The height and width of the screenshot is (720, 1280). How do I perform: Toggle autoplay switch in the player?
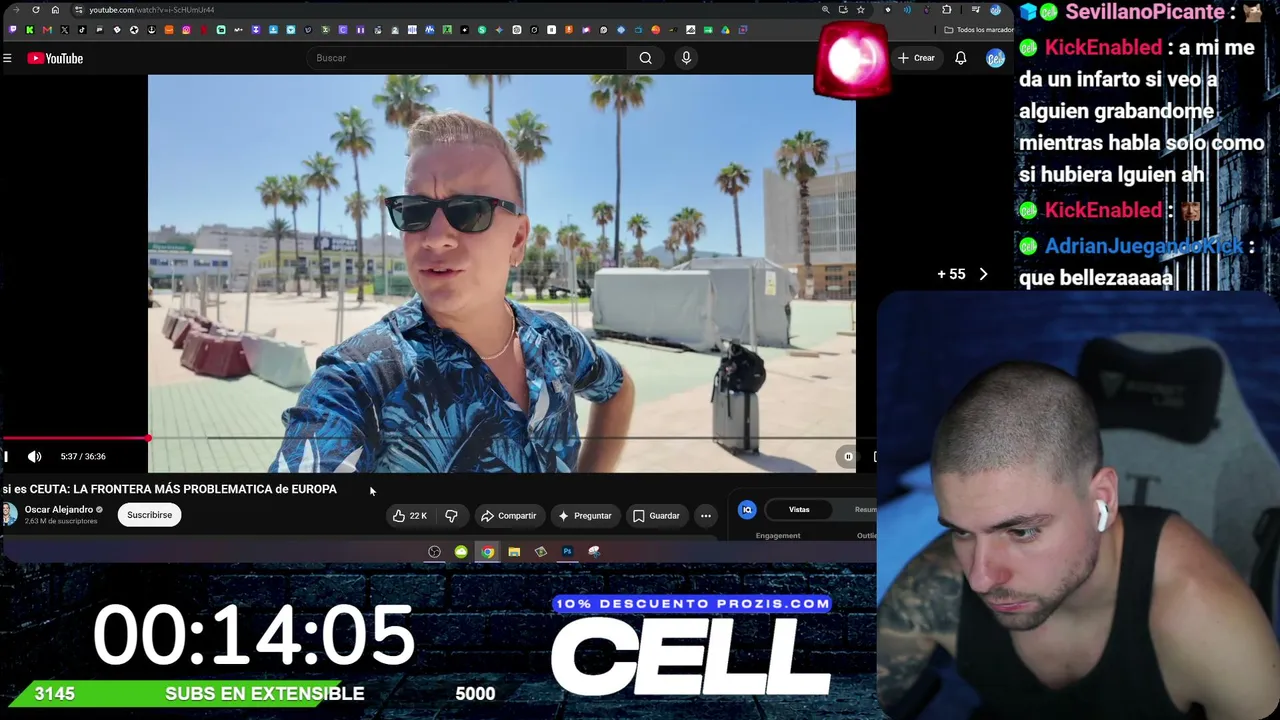848,457
